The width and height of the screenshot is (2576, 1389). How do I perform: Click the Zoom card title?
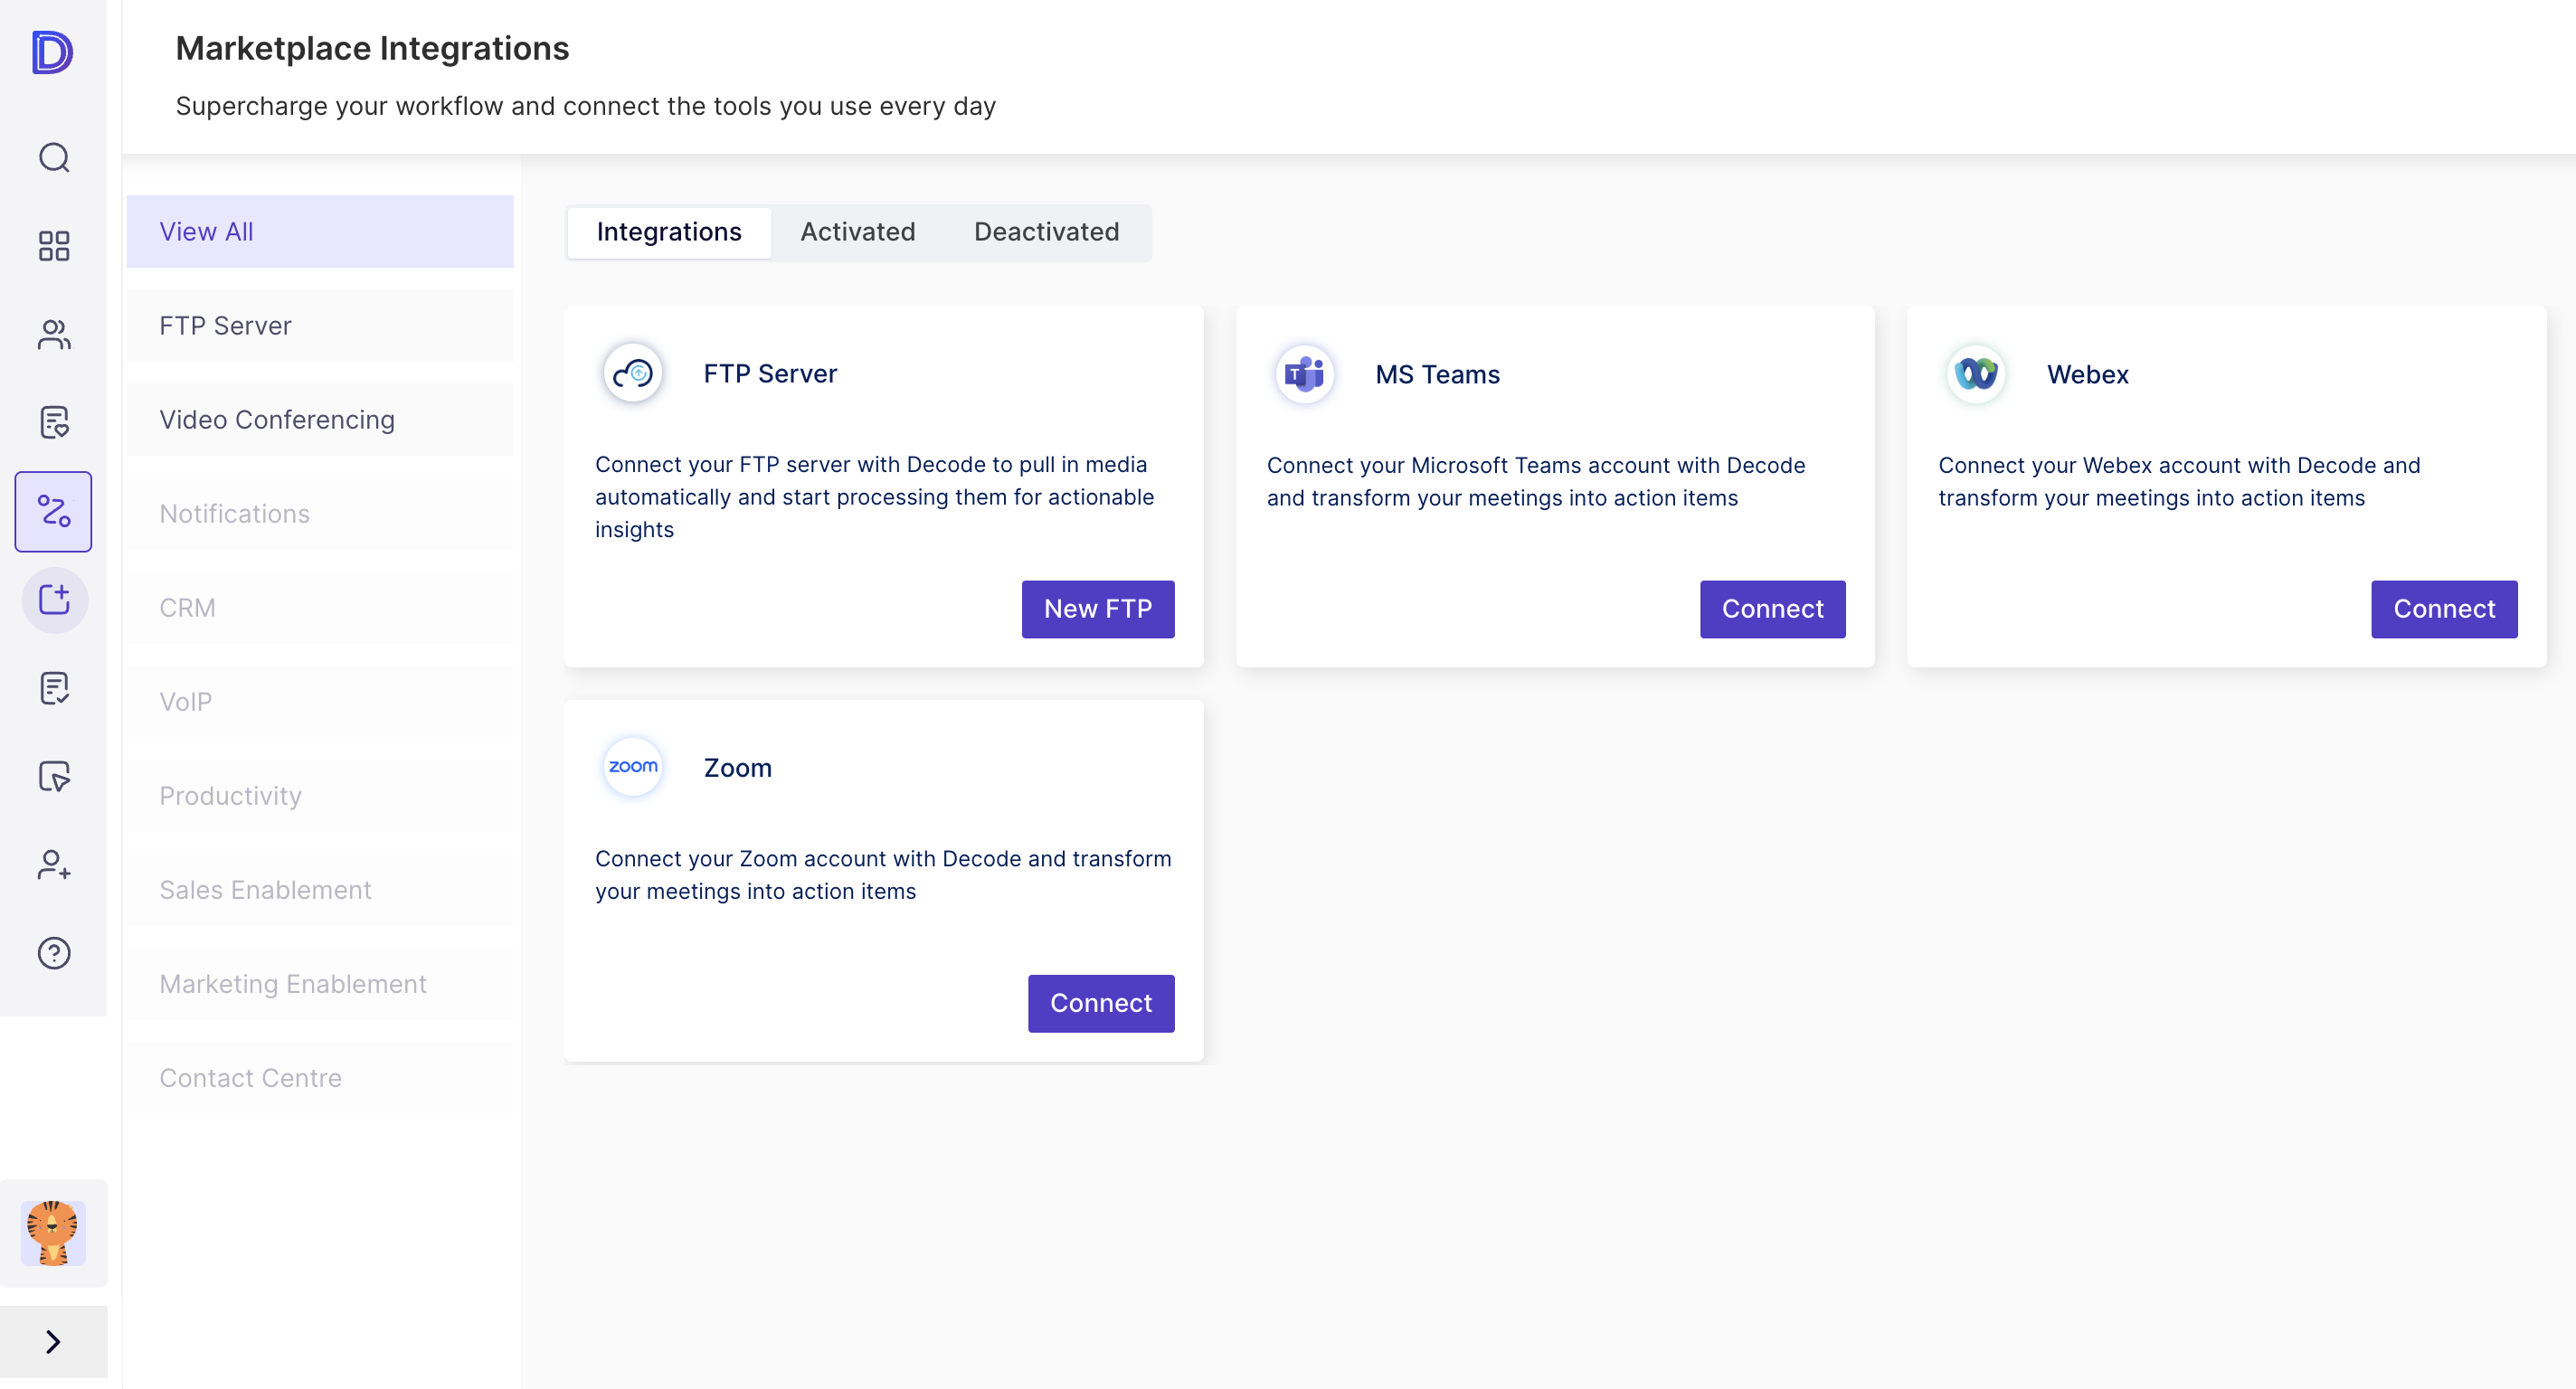coord(738,768)
